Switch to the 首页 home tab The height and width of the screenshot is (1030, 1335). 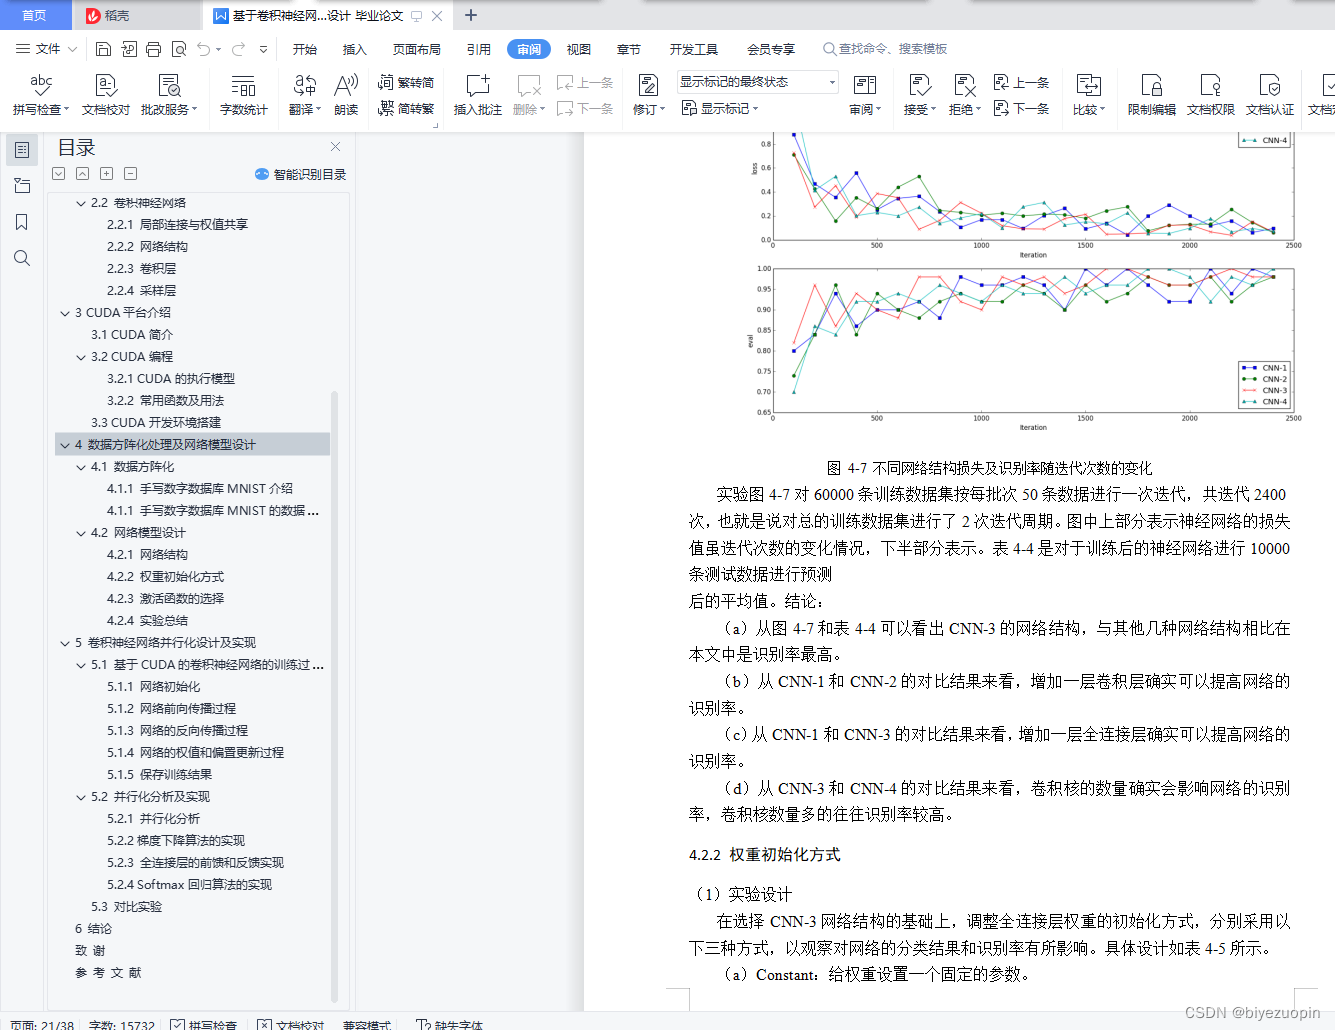click(x=35, y=15)
